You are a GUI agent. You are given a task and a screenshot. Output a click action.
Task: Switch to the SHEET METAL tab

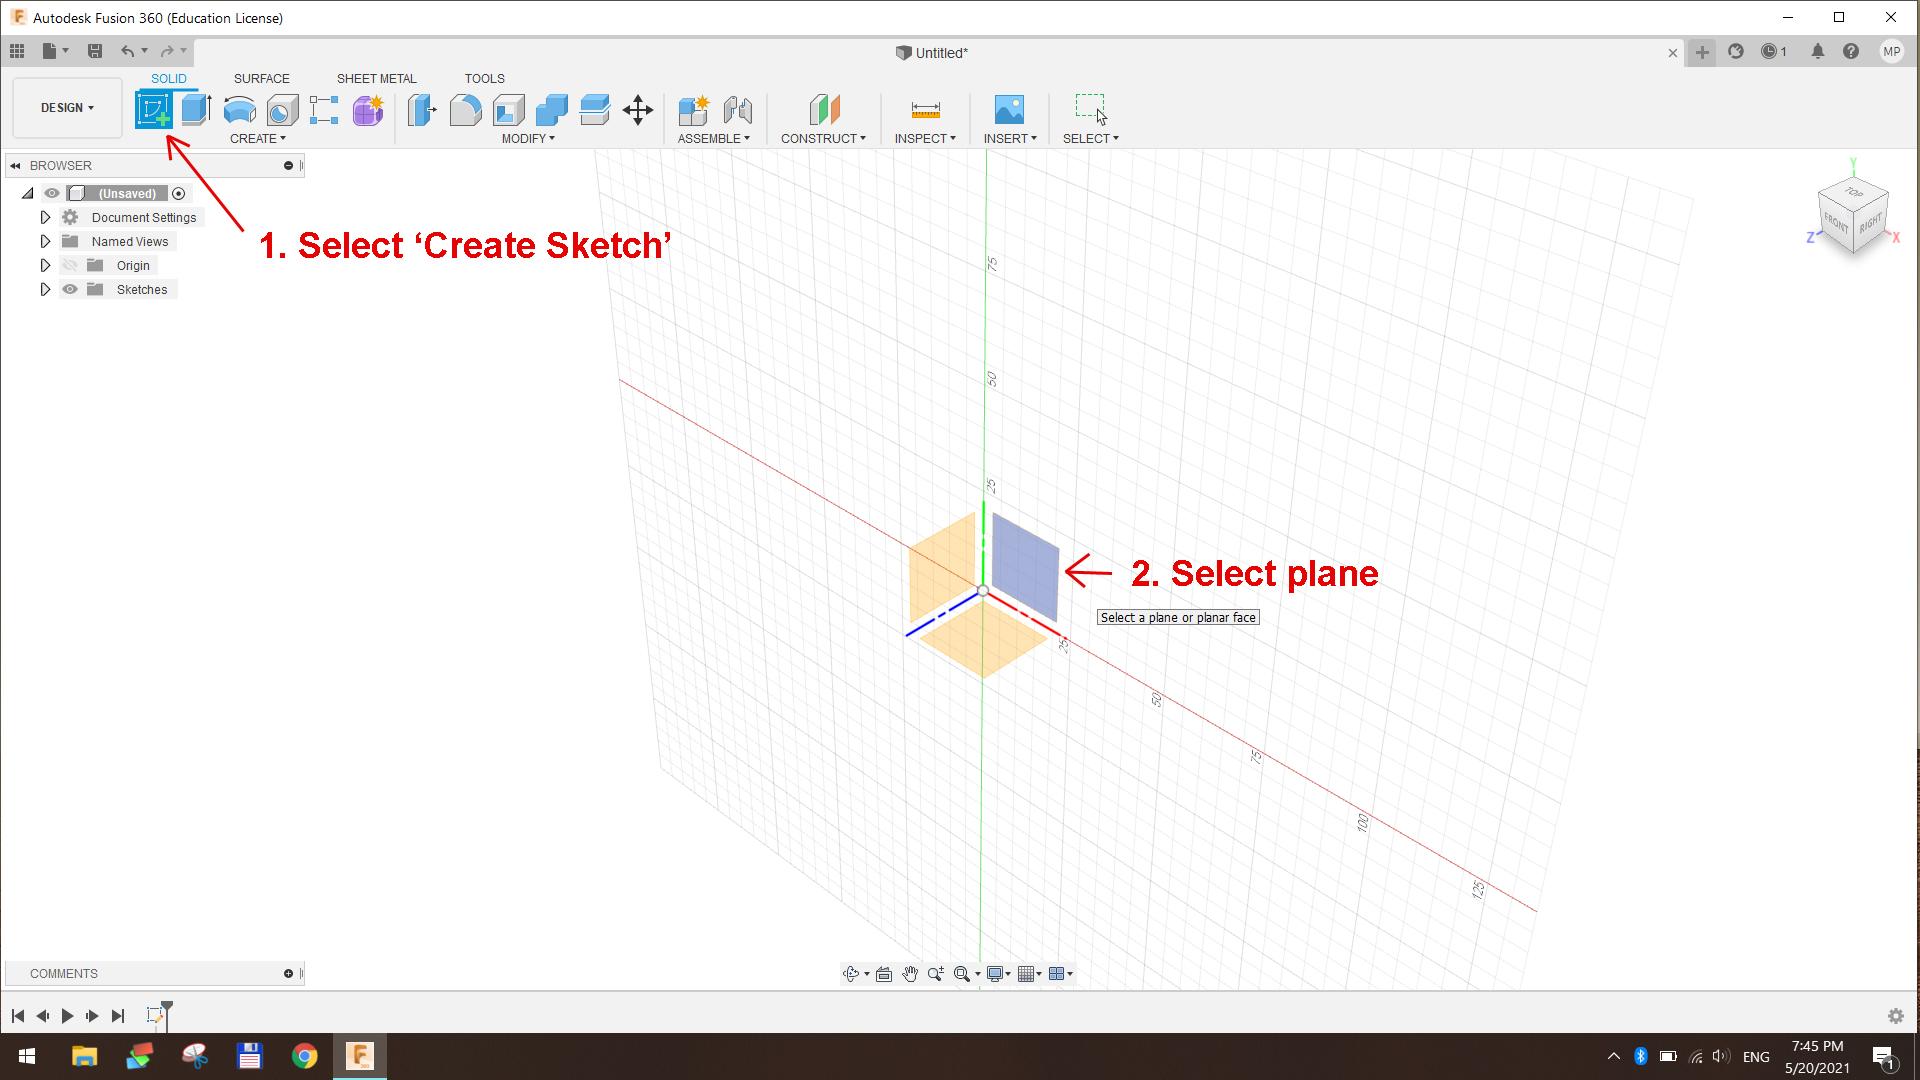click(x=376, y=78)
